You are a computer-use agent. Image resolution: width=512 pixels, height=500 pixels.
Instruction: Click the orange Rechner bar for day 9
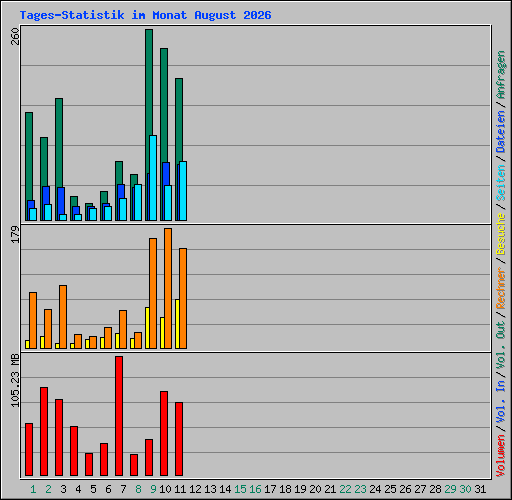pyautogui.click(x=153, y=294)
